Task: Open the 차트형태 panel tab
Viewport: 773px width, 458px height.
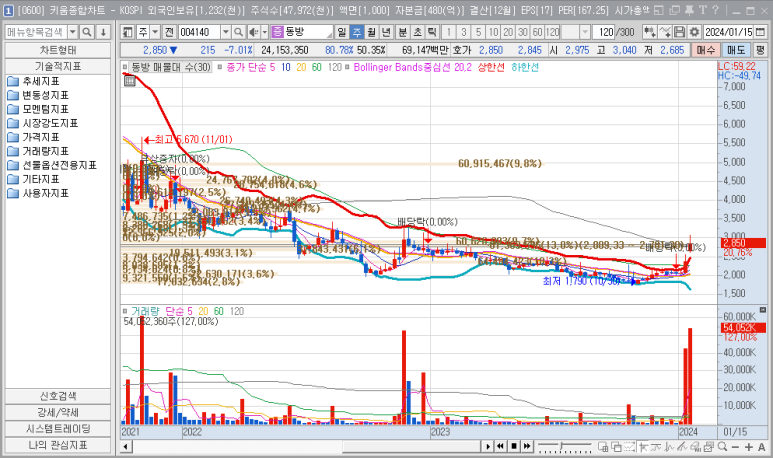Action: 58,50
